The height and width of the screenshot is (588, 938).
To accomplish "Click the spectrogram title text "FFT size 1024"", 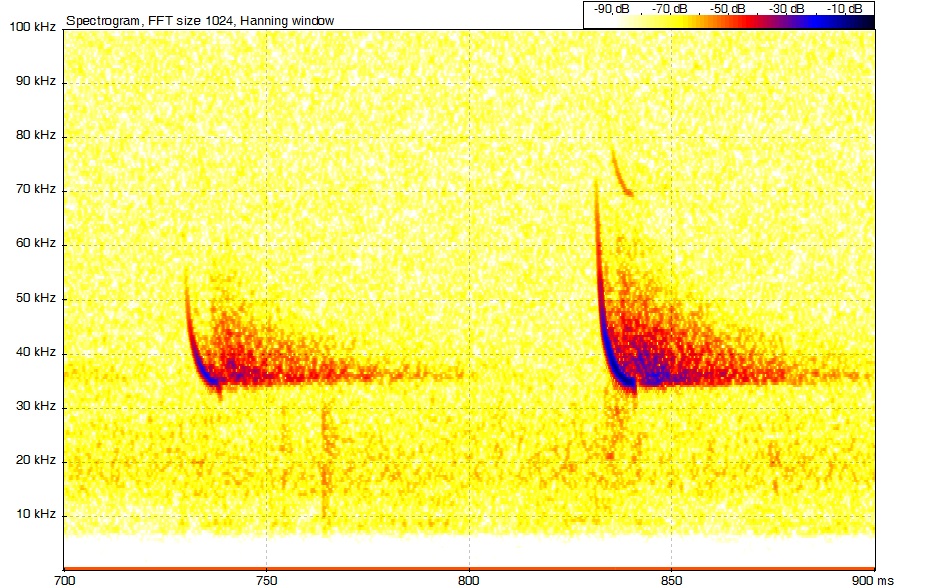I will pyautogui.click(x=191, y=21).
